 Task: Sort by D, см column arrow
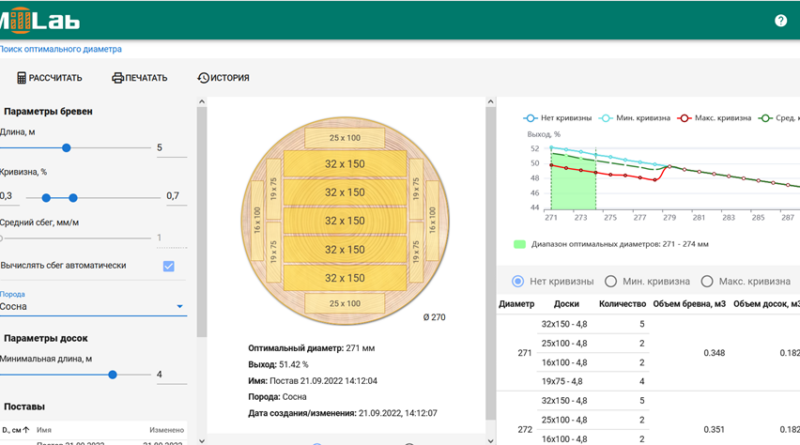tap(26, 430)
